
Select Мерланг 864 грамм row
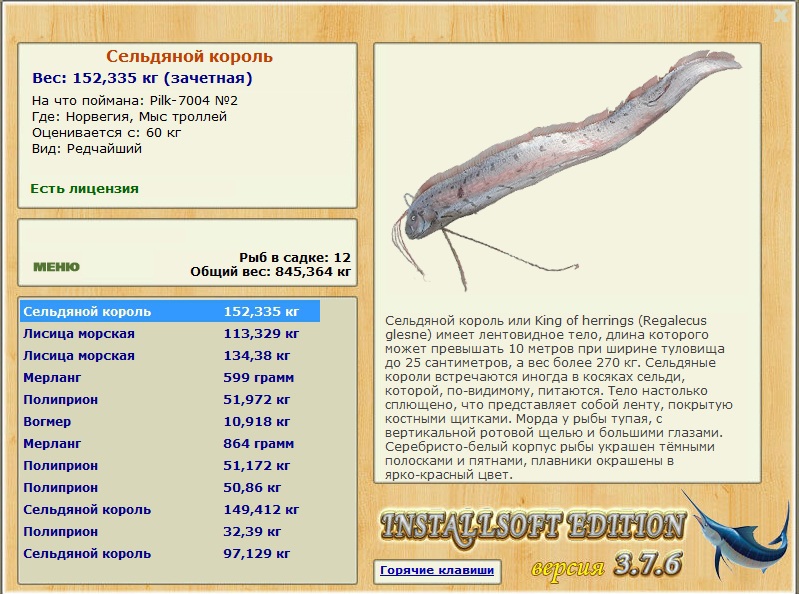coord(170,443)
